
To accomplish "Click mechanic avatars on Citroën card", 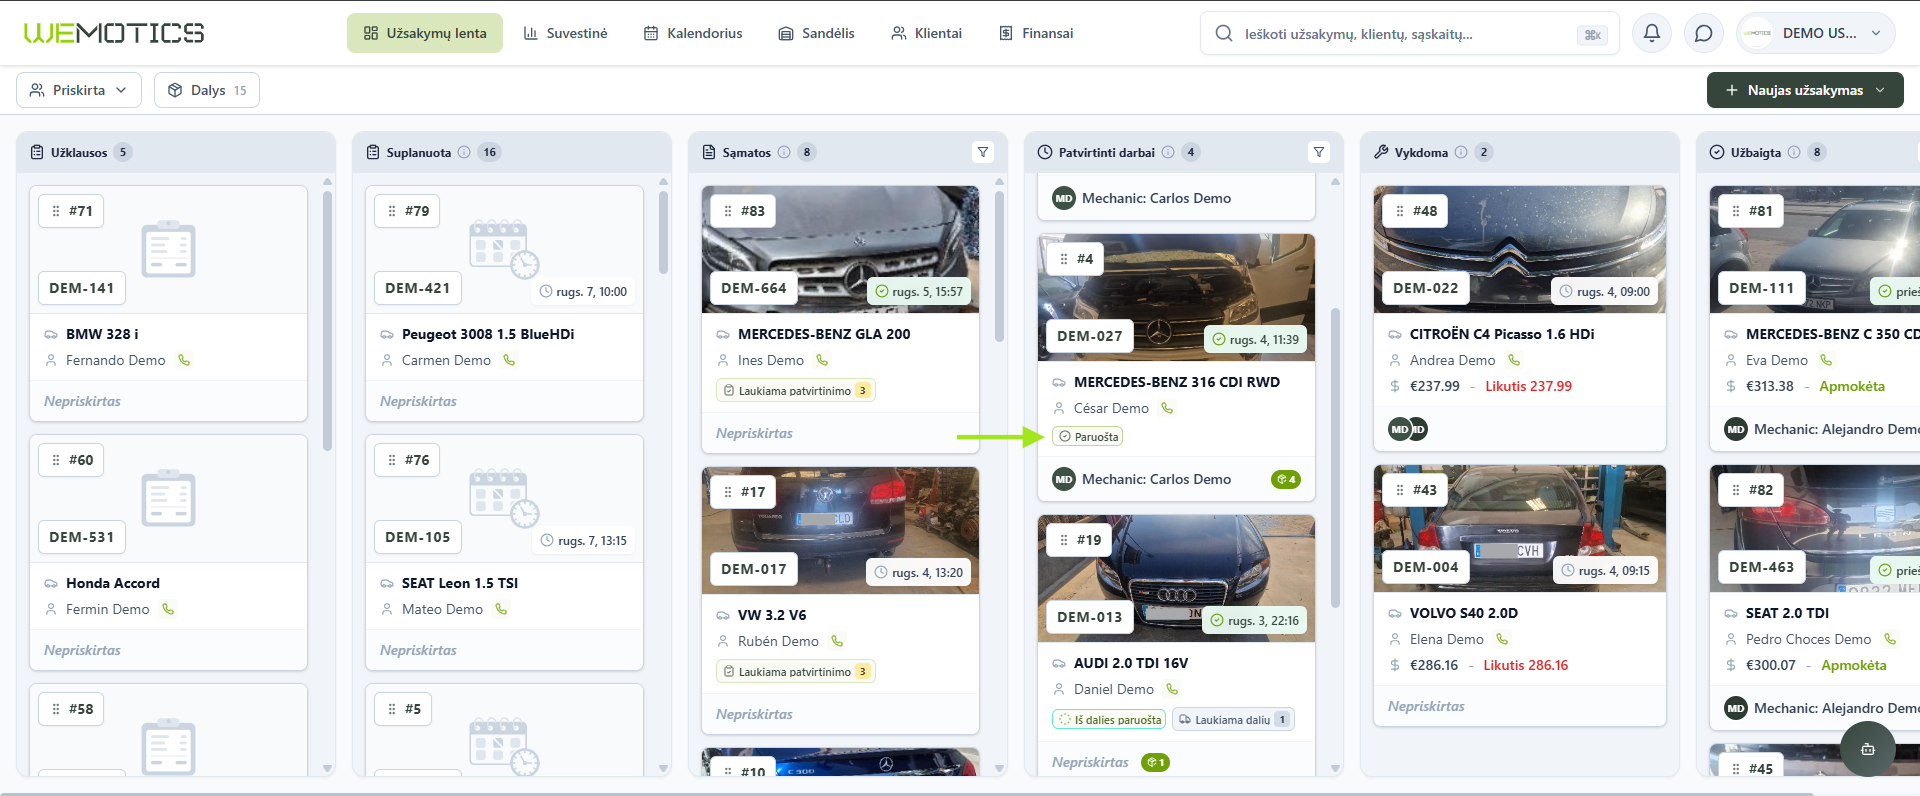I will pyautogui.click(x=1408, y=429).
